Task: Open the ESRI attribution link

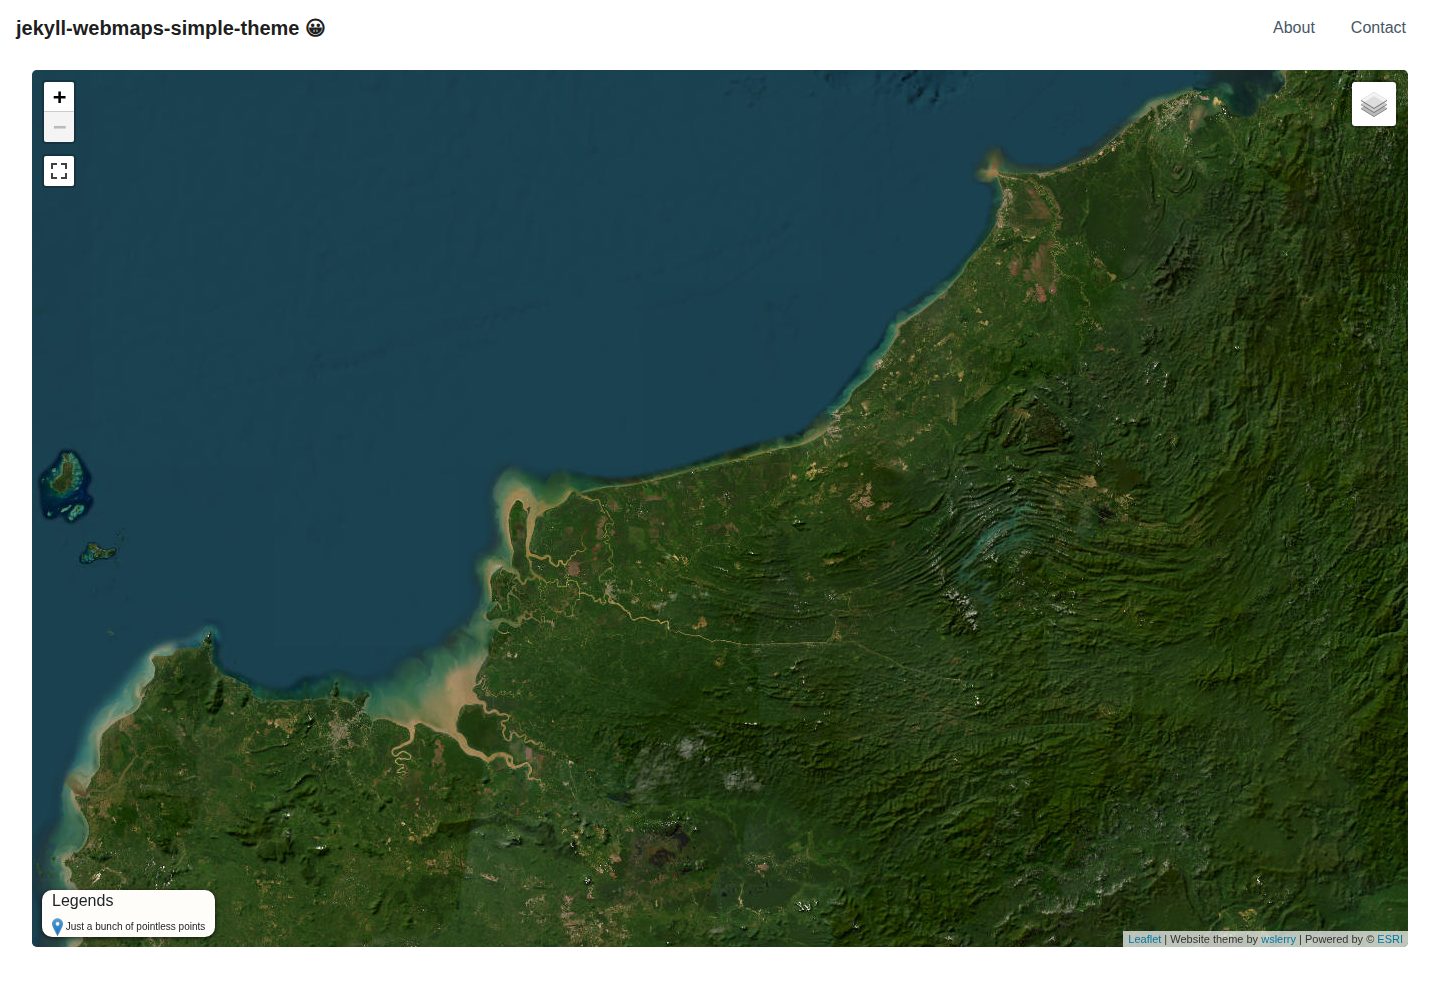Action: click(x=1390, y=939)
